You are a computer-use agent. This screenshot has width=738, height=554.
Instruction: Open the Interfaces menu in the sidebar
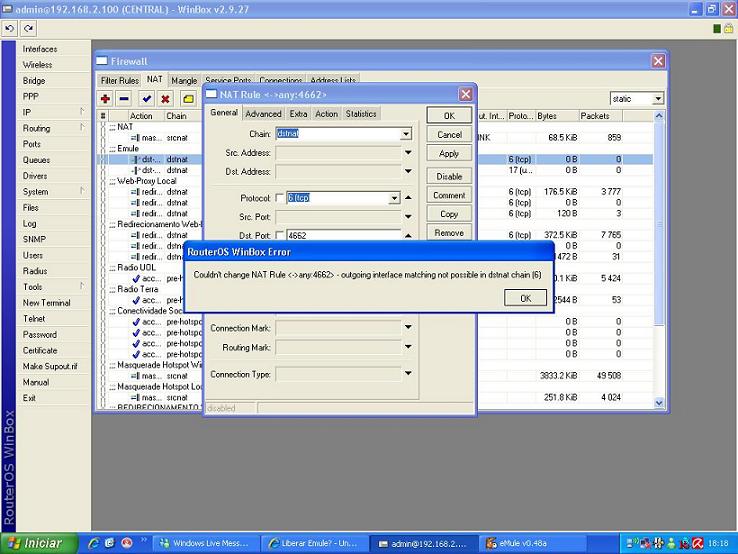click(x=40, y=49)
